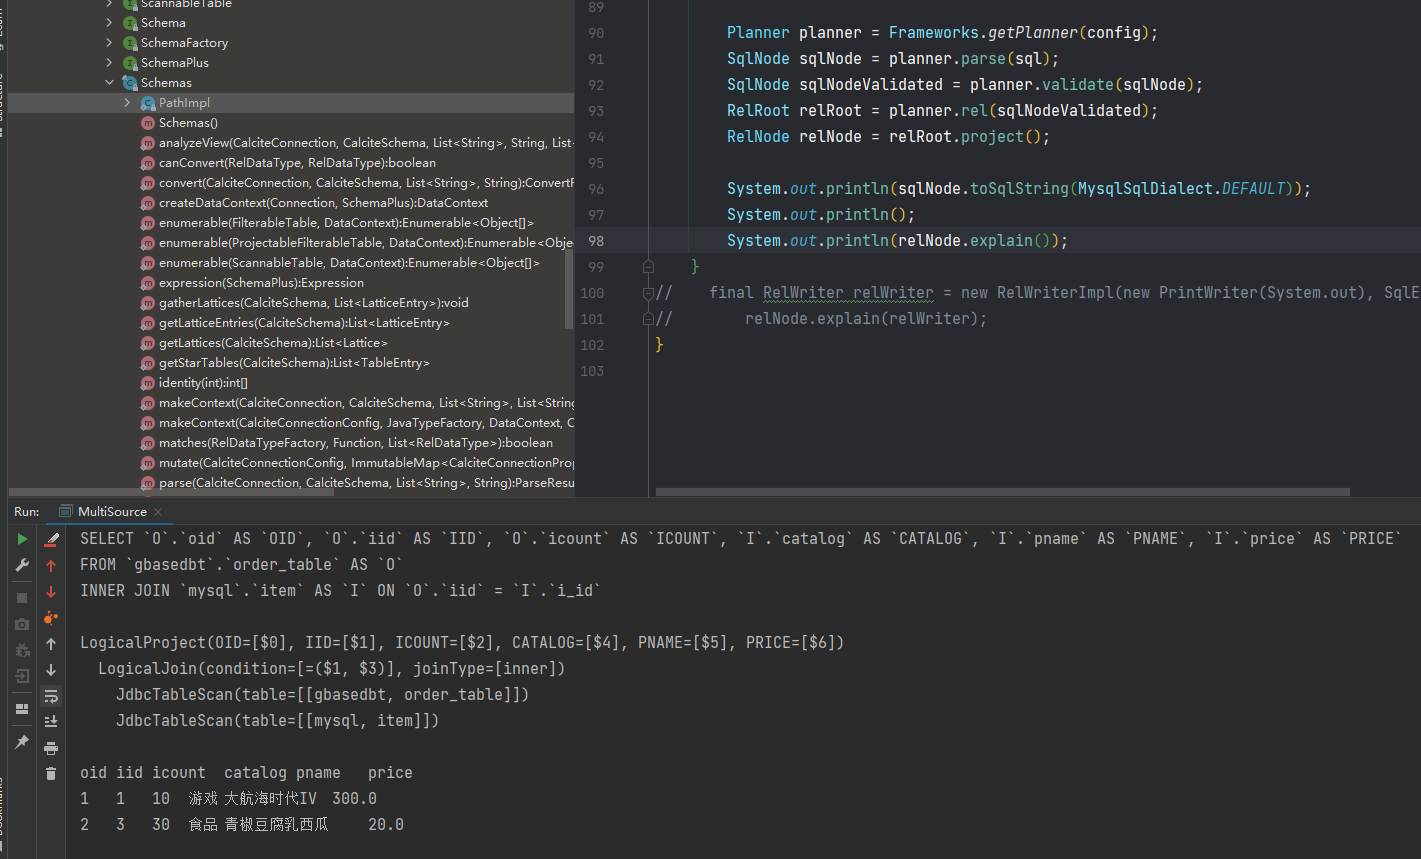The height and width of the screenshot is (859, 1421).
Task: Expand the SchemaPlus node
Action: pyautogui.click(x=110, y=63)
